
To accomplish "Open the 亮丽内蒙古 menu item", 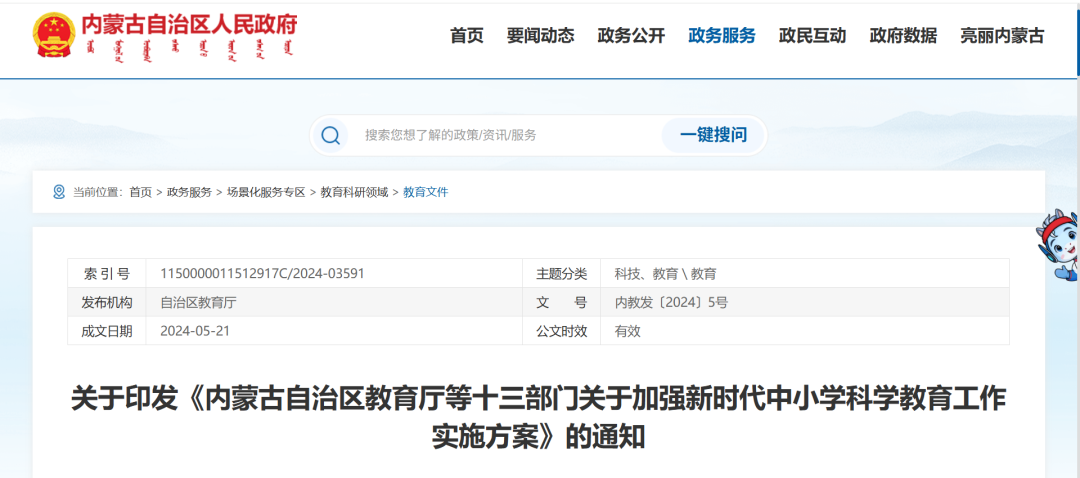I will [1002, 36].
